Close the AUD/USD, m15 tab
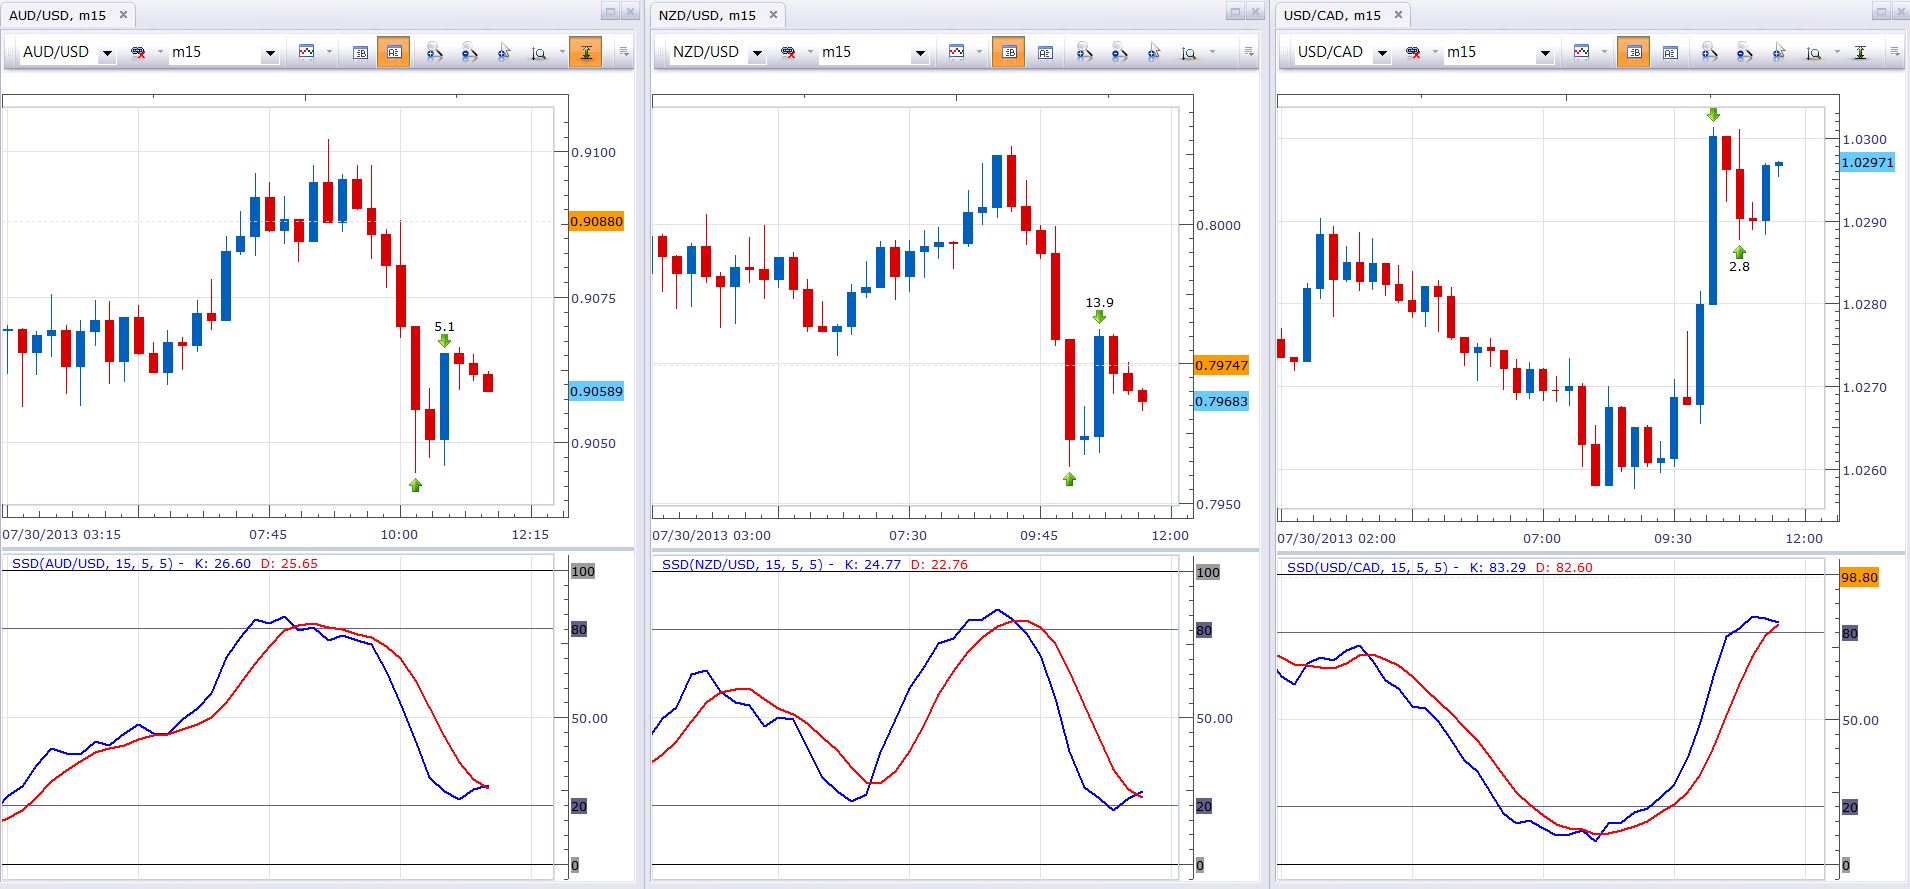The width and height of the screenshot is (1910, 889). pos(123,15)
